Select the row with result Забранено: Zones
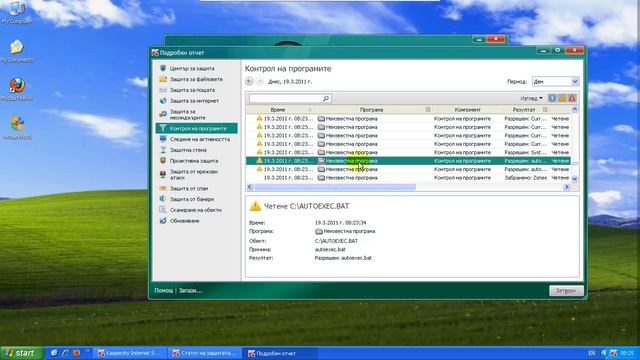The width and height of the screenshot is (640, 360). 408,178
